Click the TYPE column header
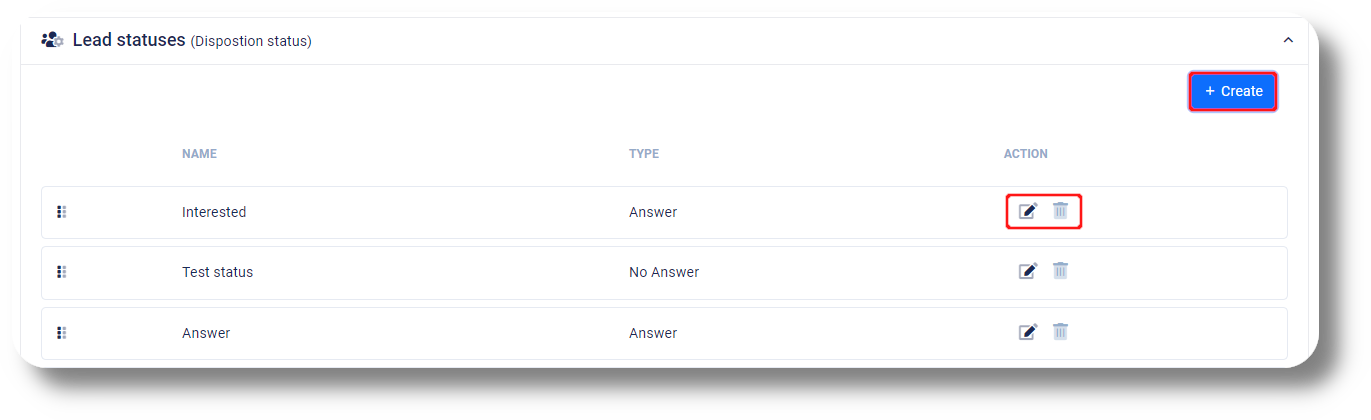This screenshot has width=1371, height=420. click(x=644, y=154)
